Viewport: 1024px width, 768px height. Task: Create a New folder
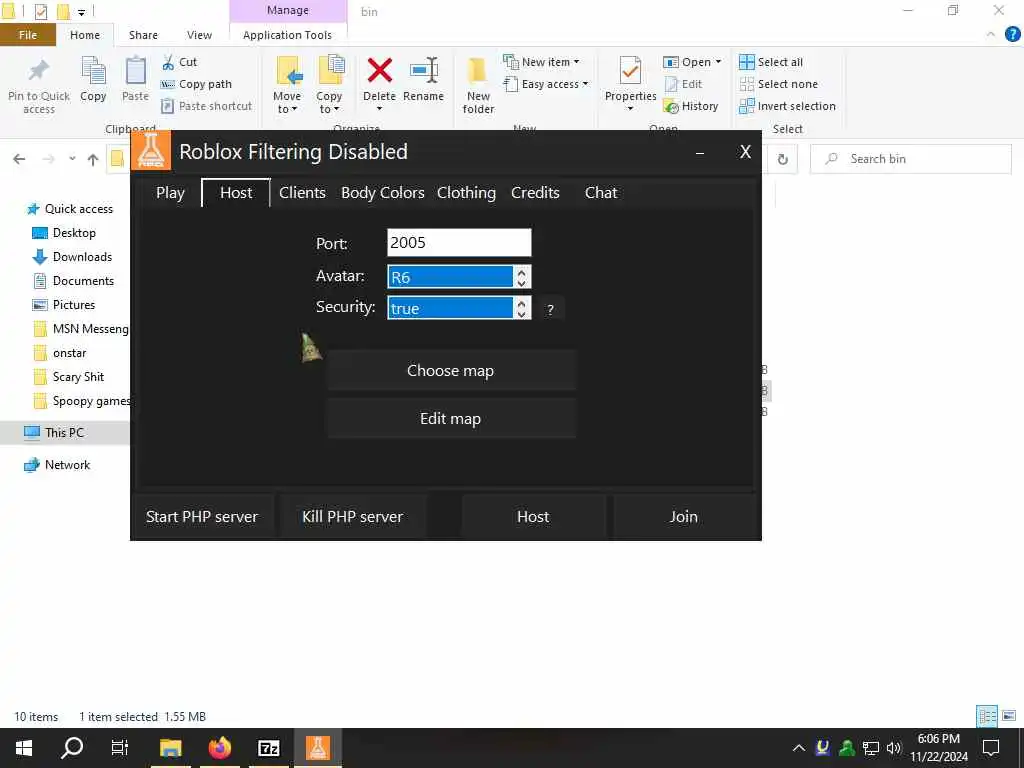pyautogui.click(x=478, y=85)
